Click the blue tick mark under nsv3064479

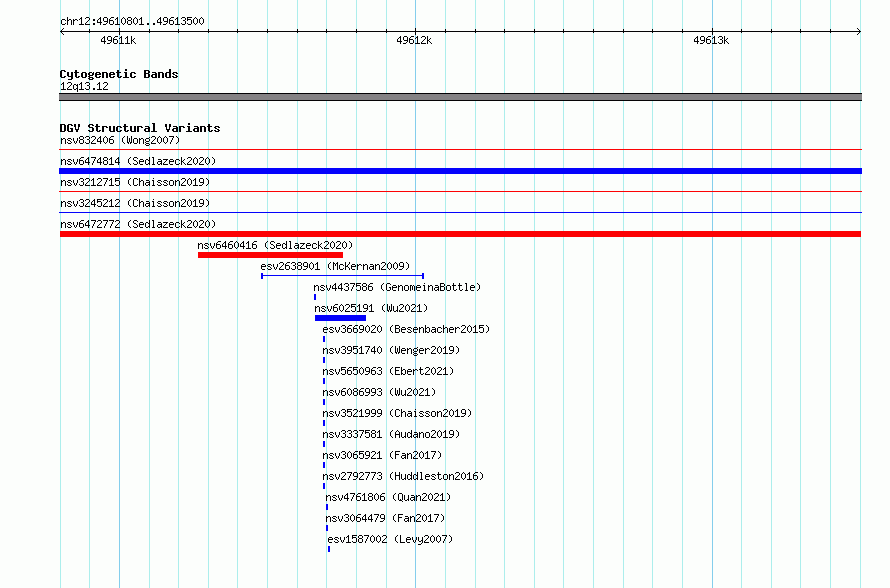click(327, 528)
